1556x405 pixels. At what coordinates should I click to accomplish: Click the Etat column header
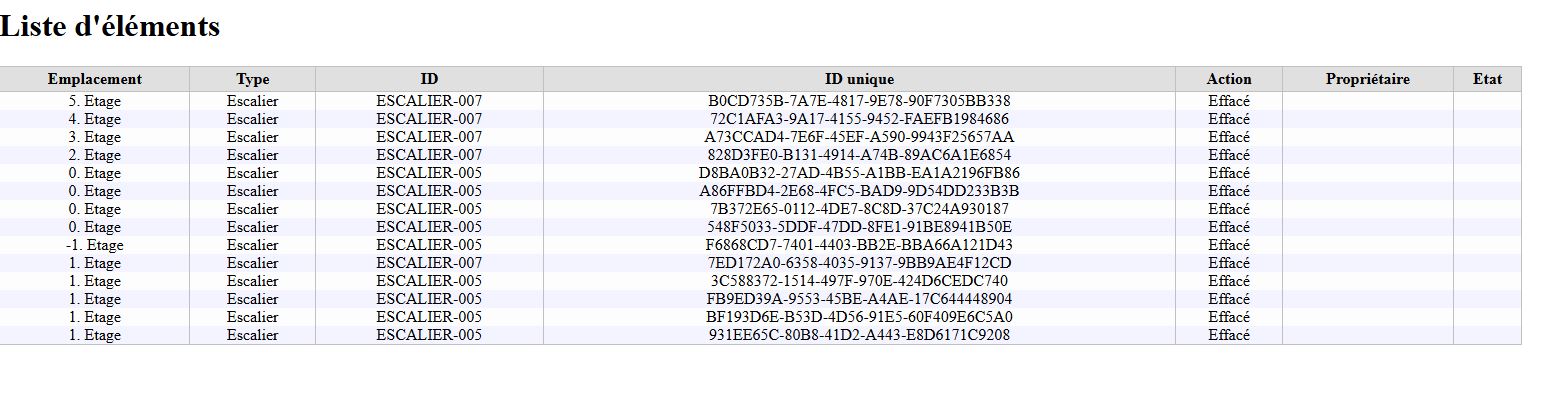point(1487,79)
